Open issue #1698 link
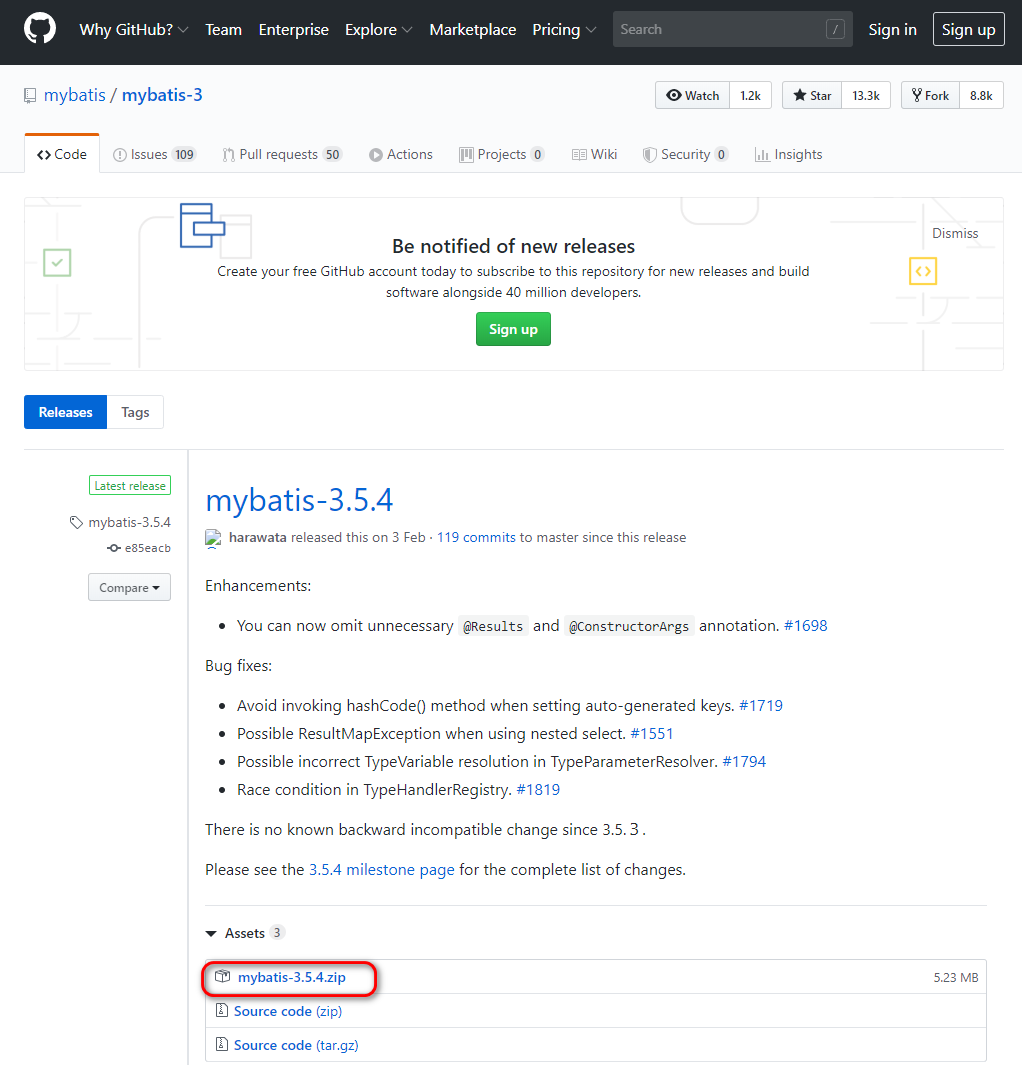 pyautogui.click(x=805, y=626)
